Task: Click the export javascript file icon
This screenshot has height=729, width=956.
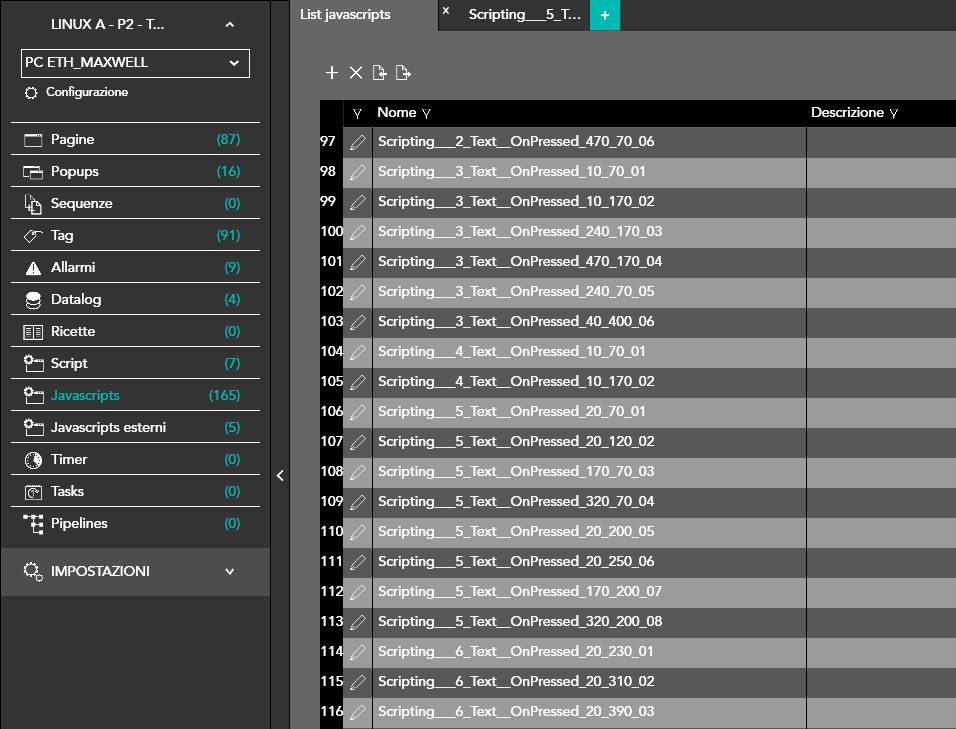Action: (x=403, y=72)
